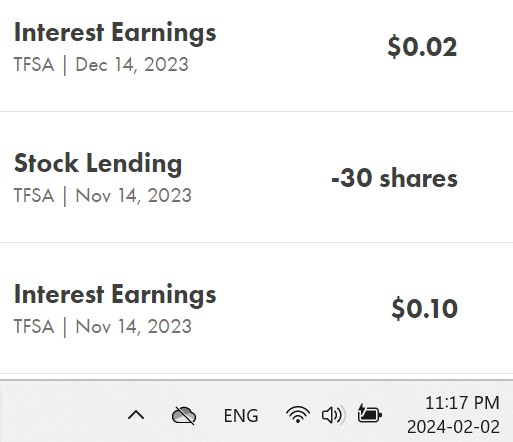Open the speaker volume icon
Image resolution: width=513 pixels, height=442 pixels.
pos(332,415)
